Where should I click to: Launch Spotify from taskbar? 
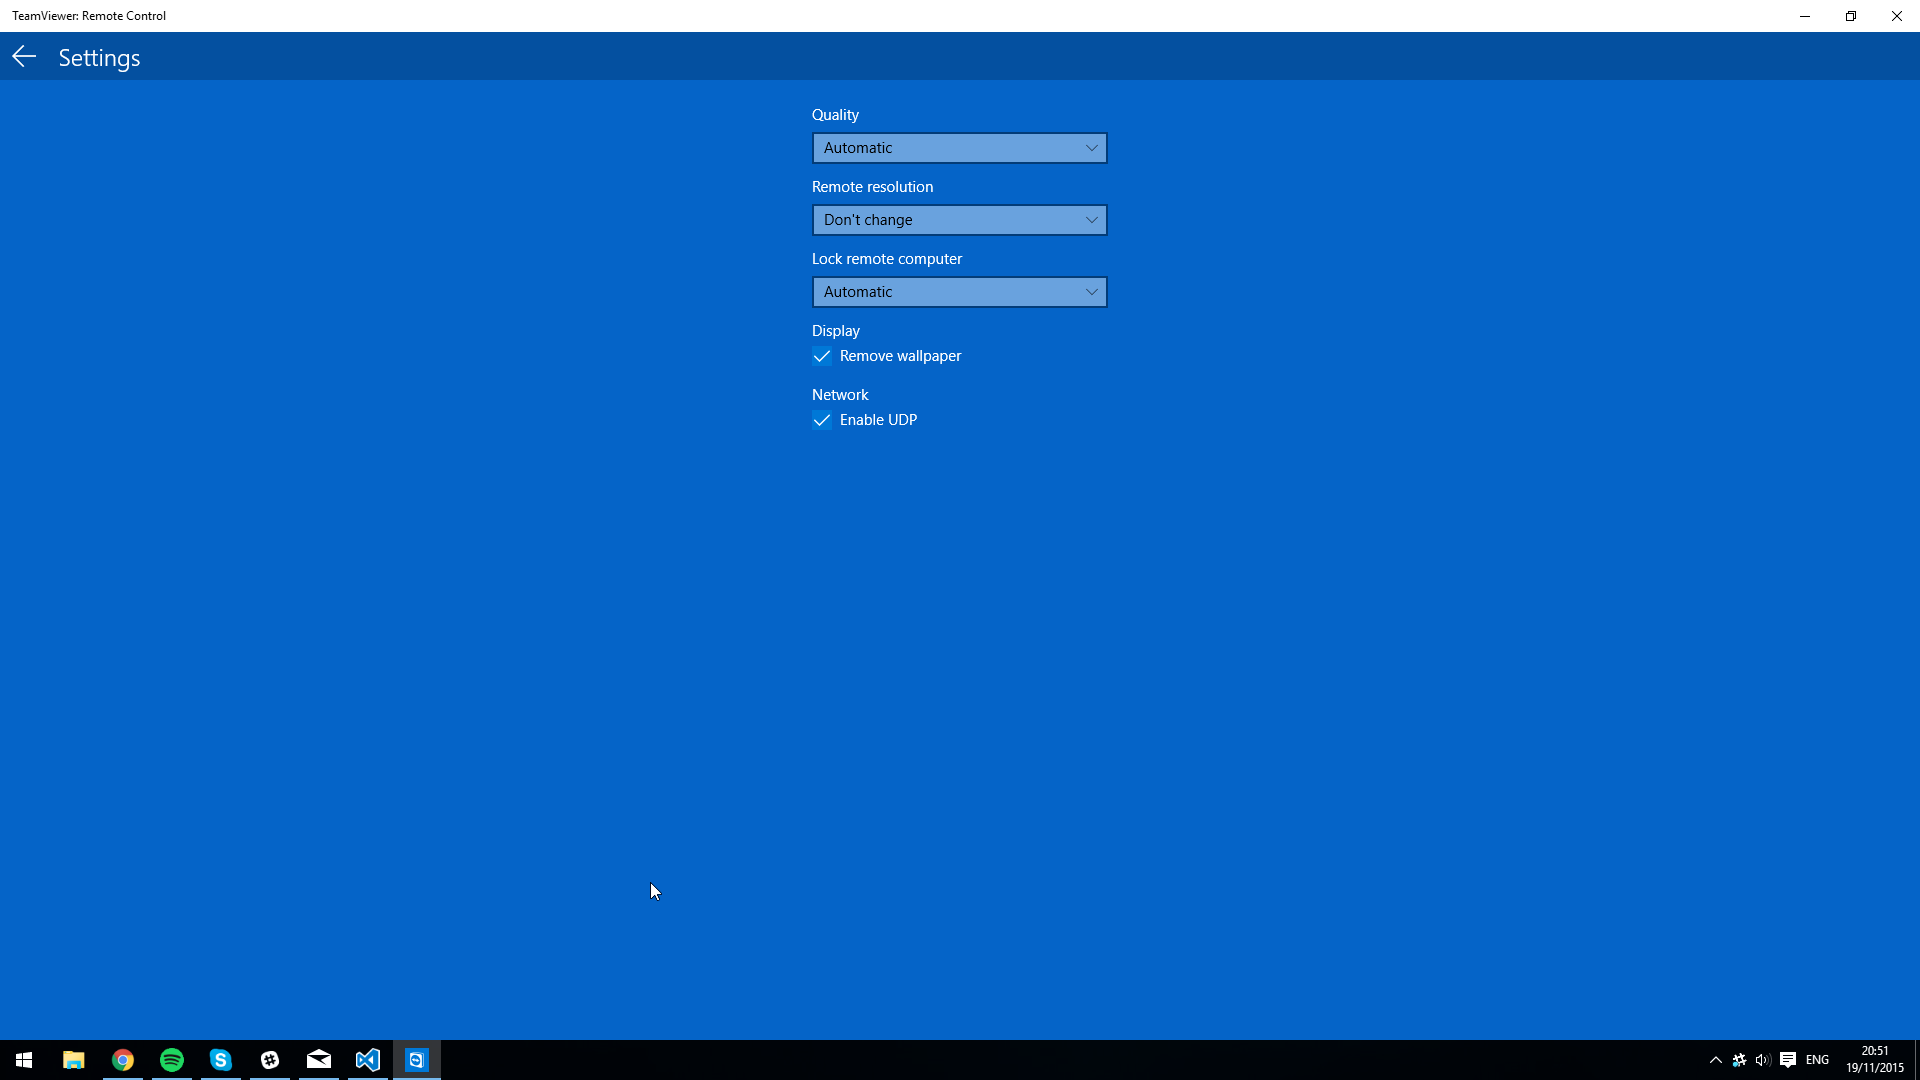[x=171, y=1060]
